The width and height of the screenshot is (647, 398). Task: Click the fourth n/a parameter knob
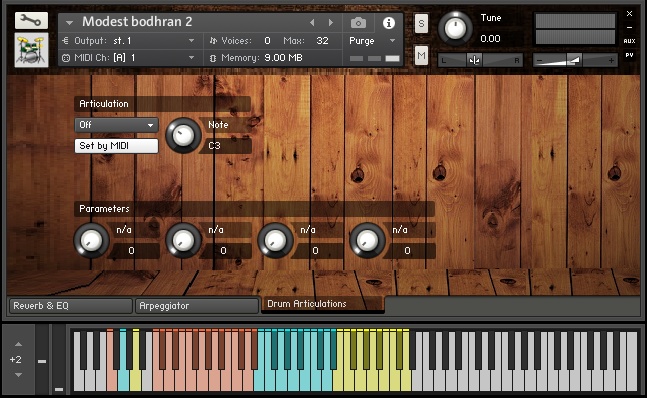point(367,241)
